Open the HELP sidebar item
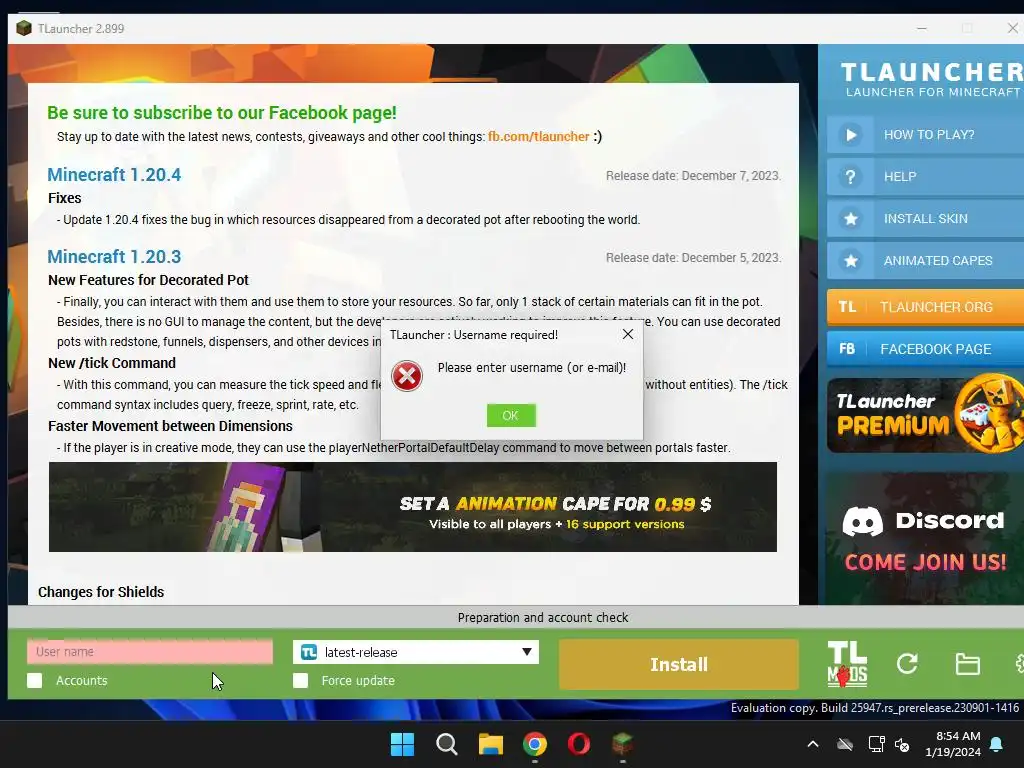 [x=925, y=176]
